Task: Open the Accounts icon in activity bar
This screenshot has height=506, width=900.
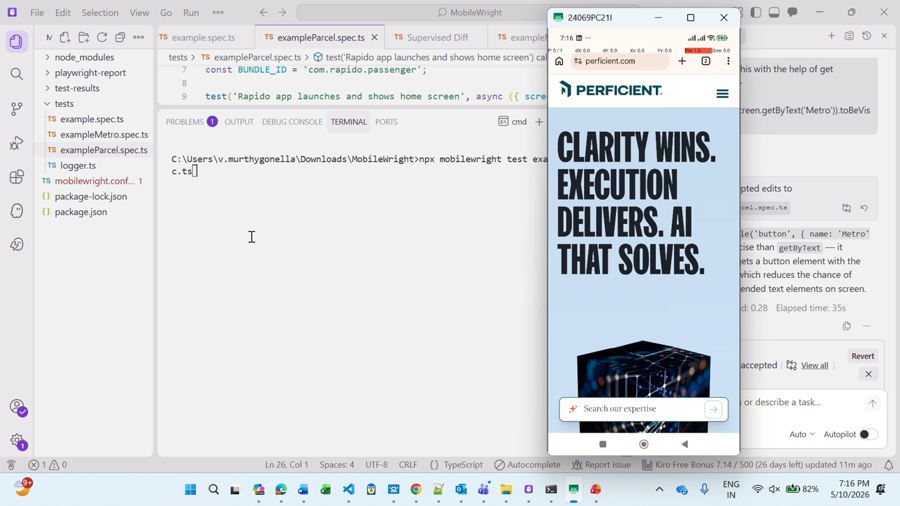Action: (x=18, y=407)
